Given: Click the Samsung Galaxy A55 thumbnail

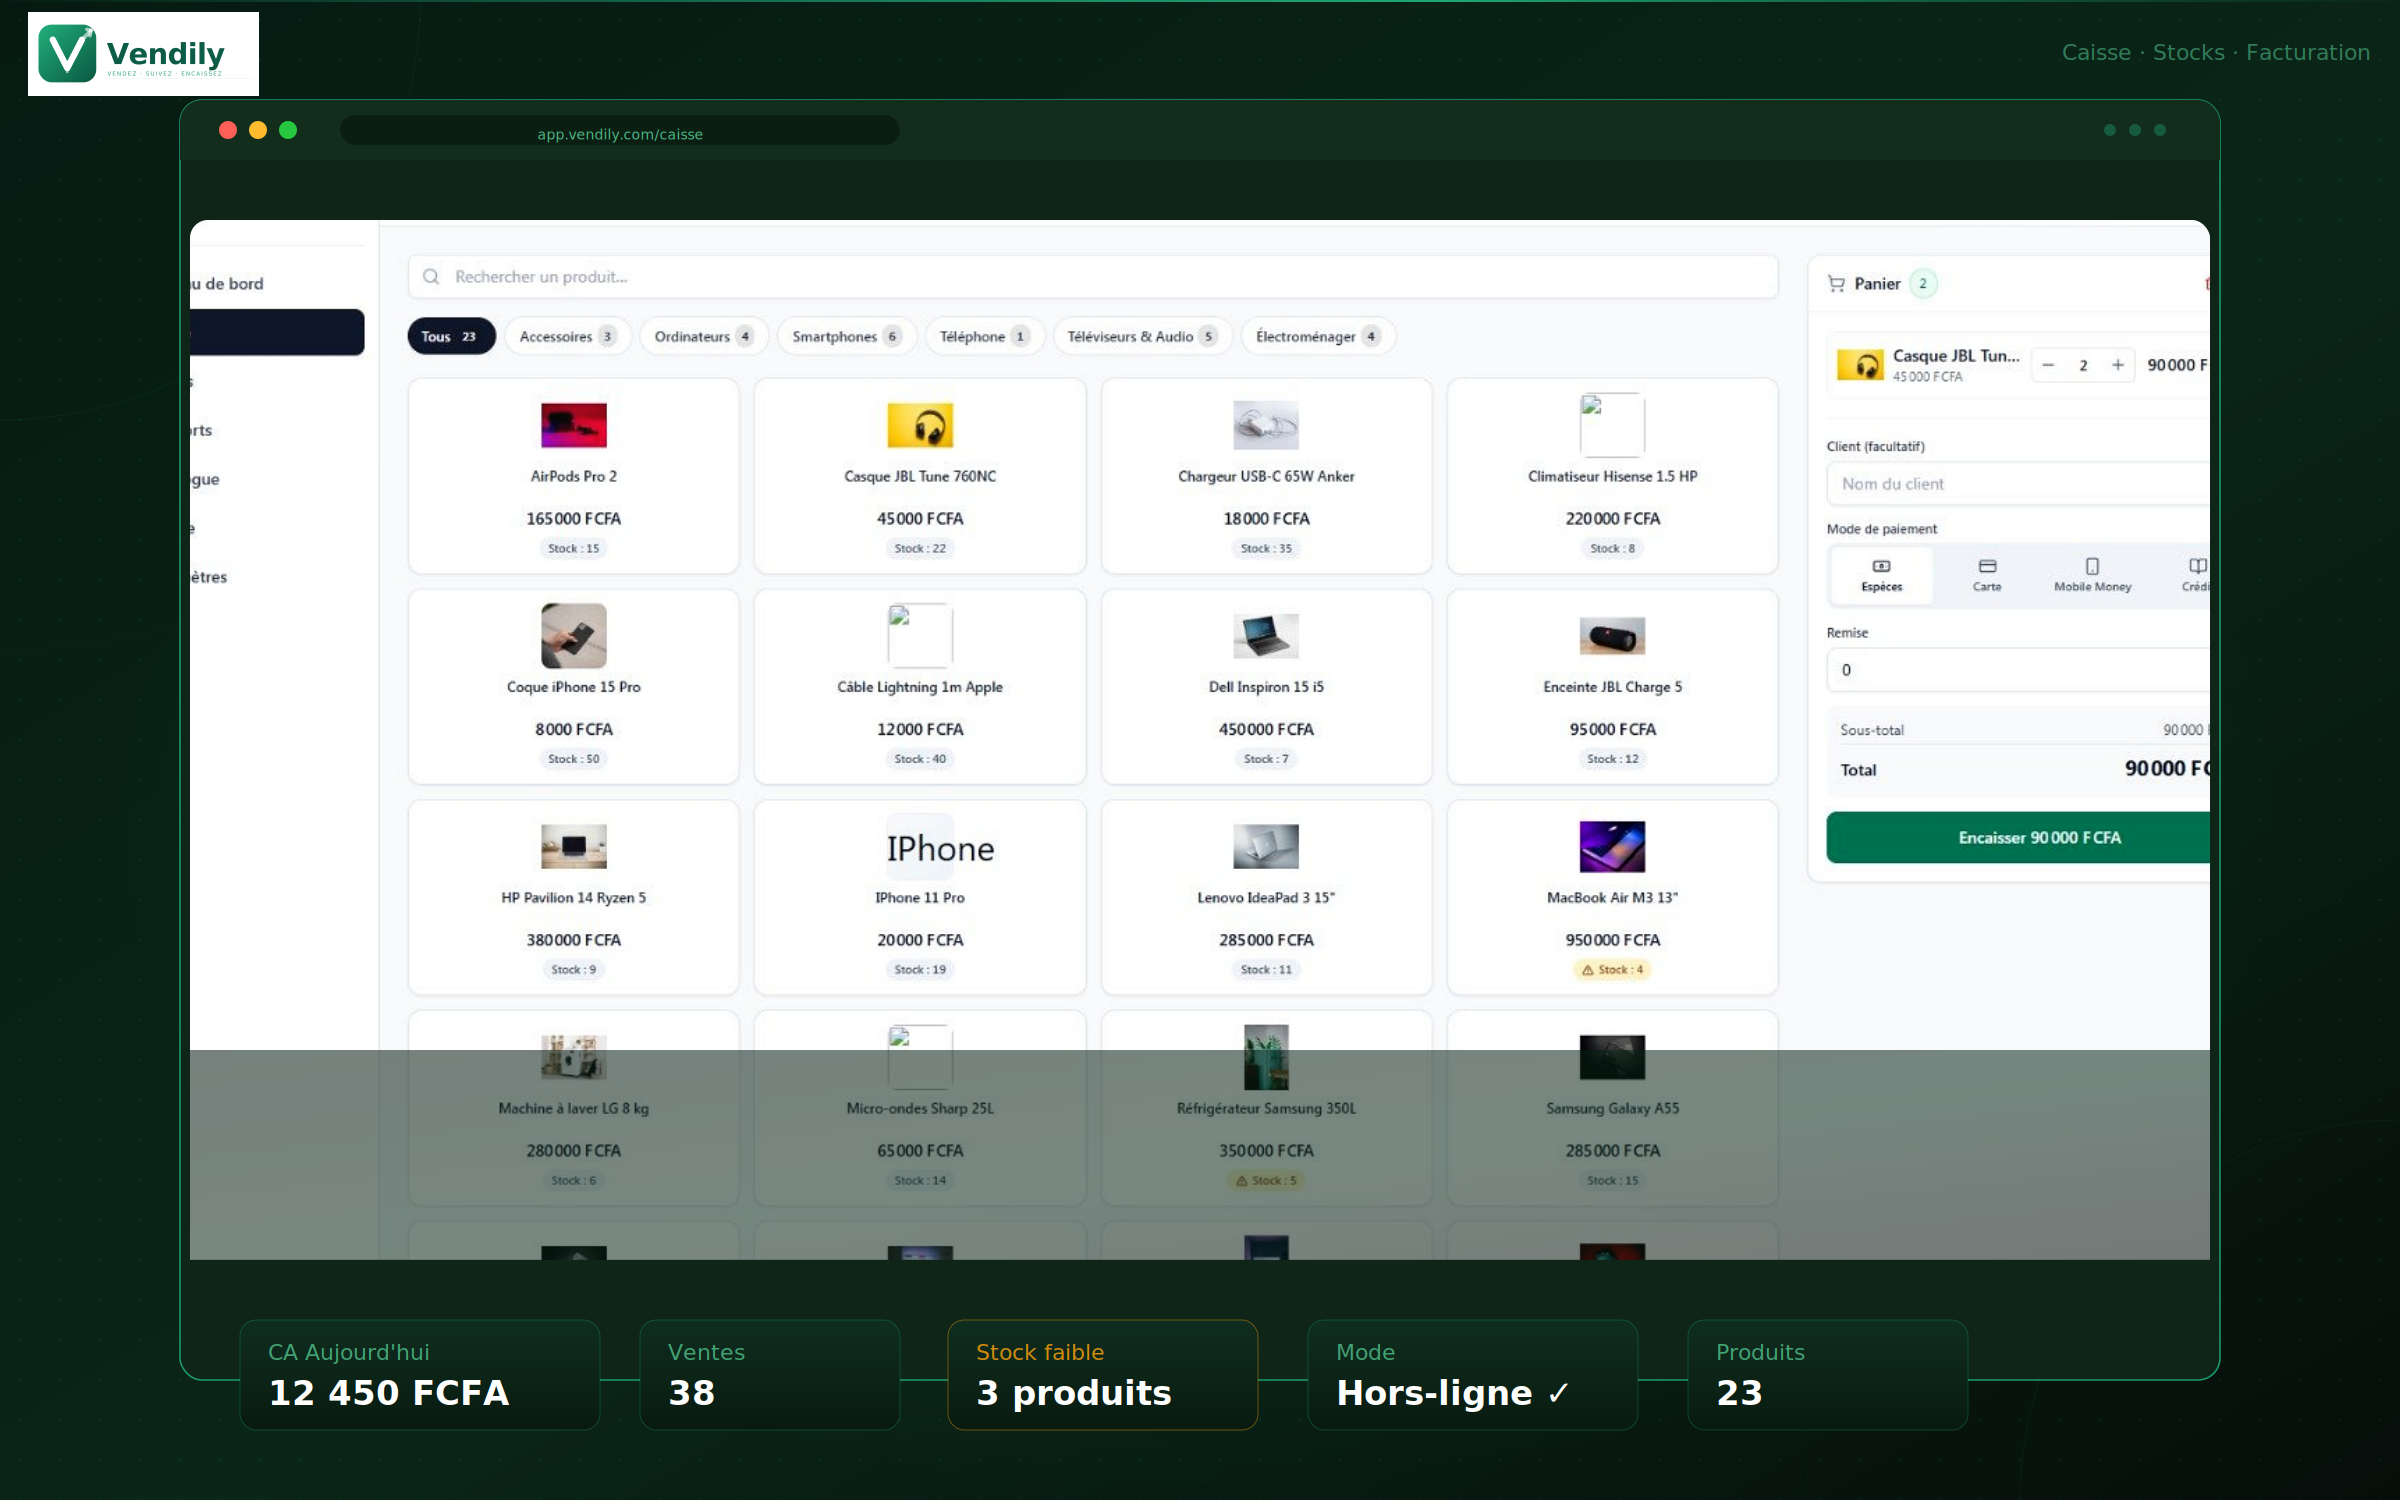Looking at the screenshot, I should coord(1612,1058).
